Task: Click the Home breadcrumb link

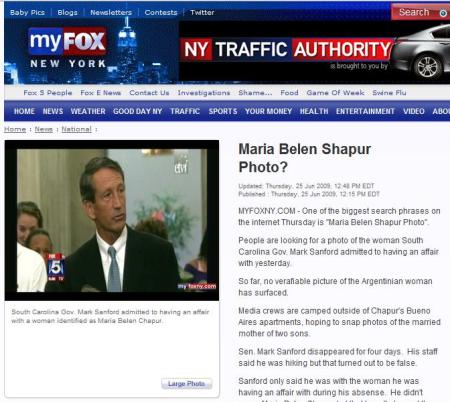Action: click(15, 129)
